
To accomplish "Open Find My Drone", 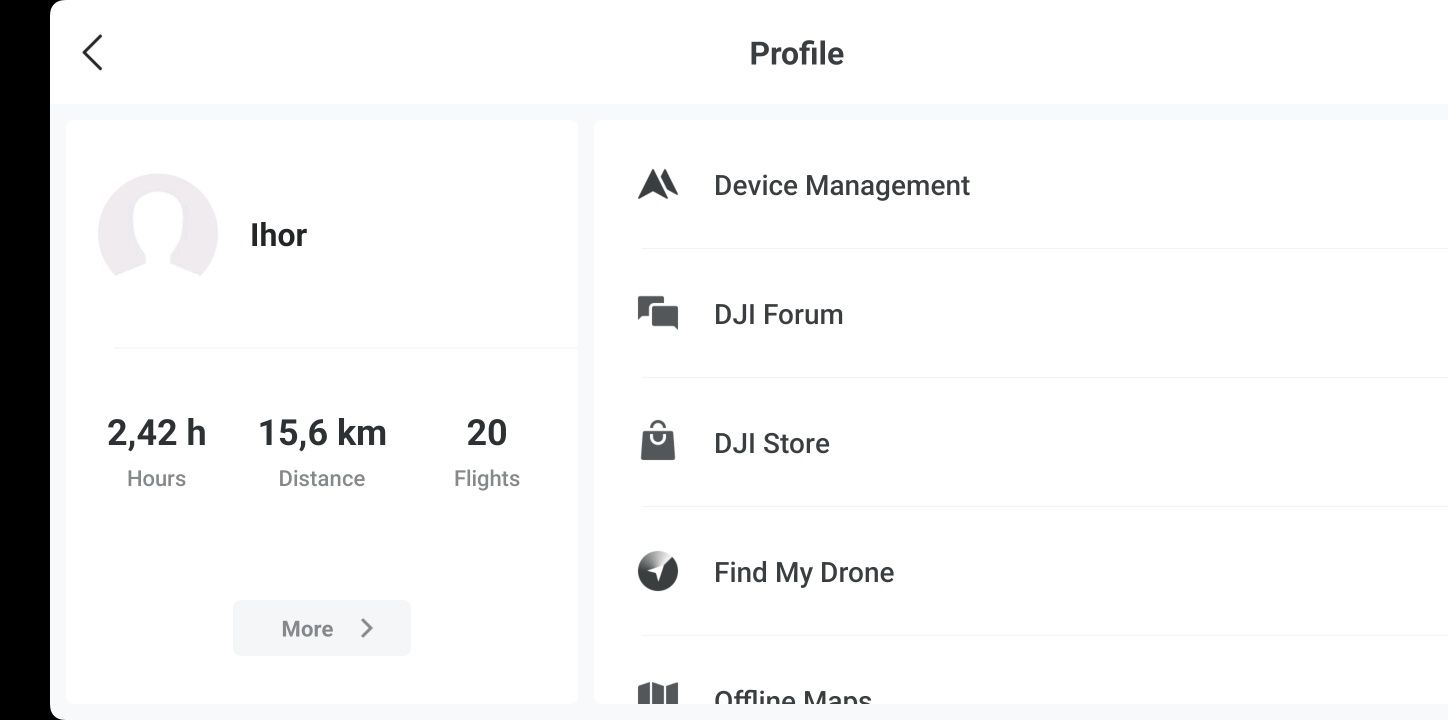I will click(x=1021, y=572).
